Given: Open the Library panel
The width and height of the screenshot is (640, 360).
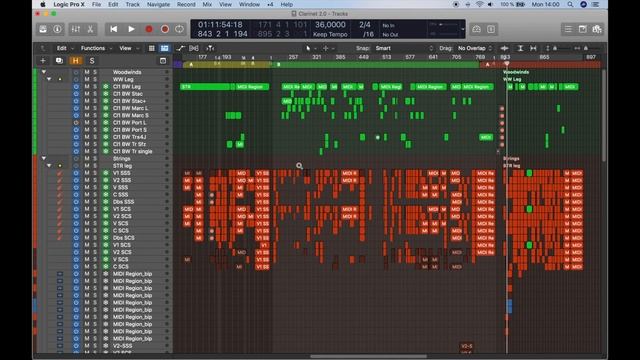Looking at the screenshot, I should tap(43, 29).
